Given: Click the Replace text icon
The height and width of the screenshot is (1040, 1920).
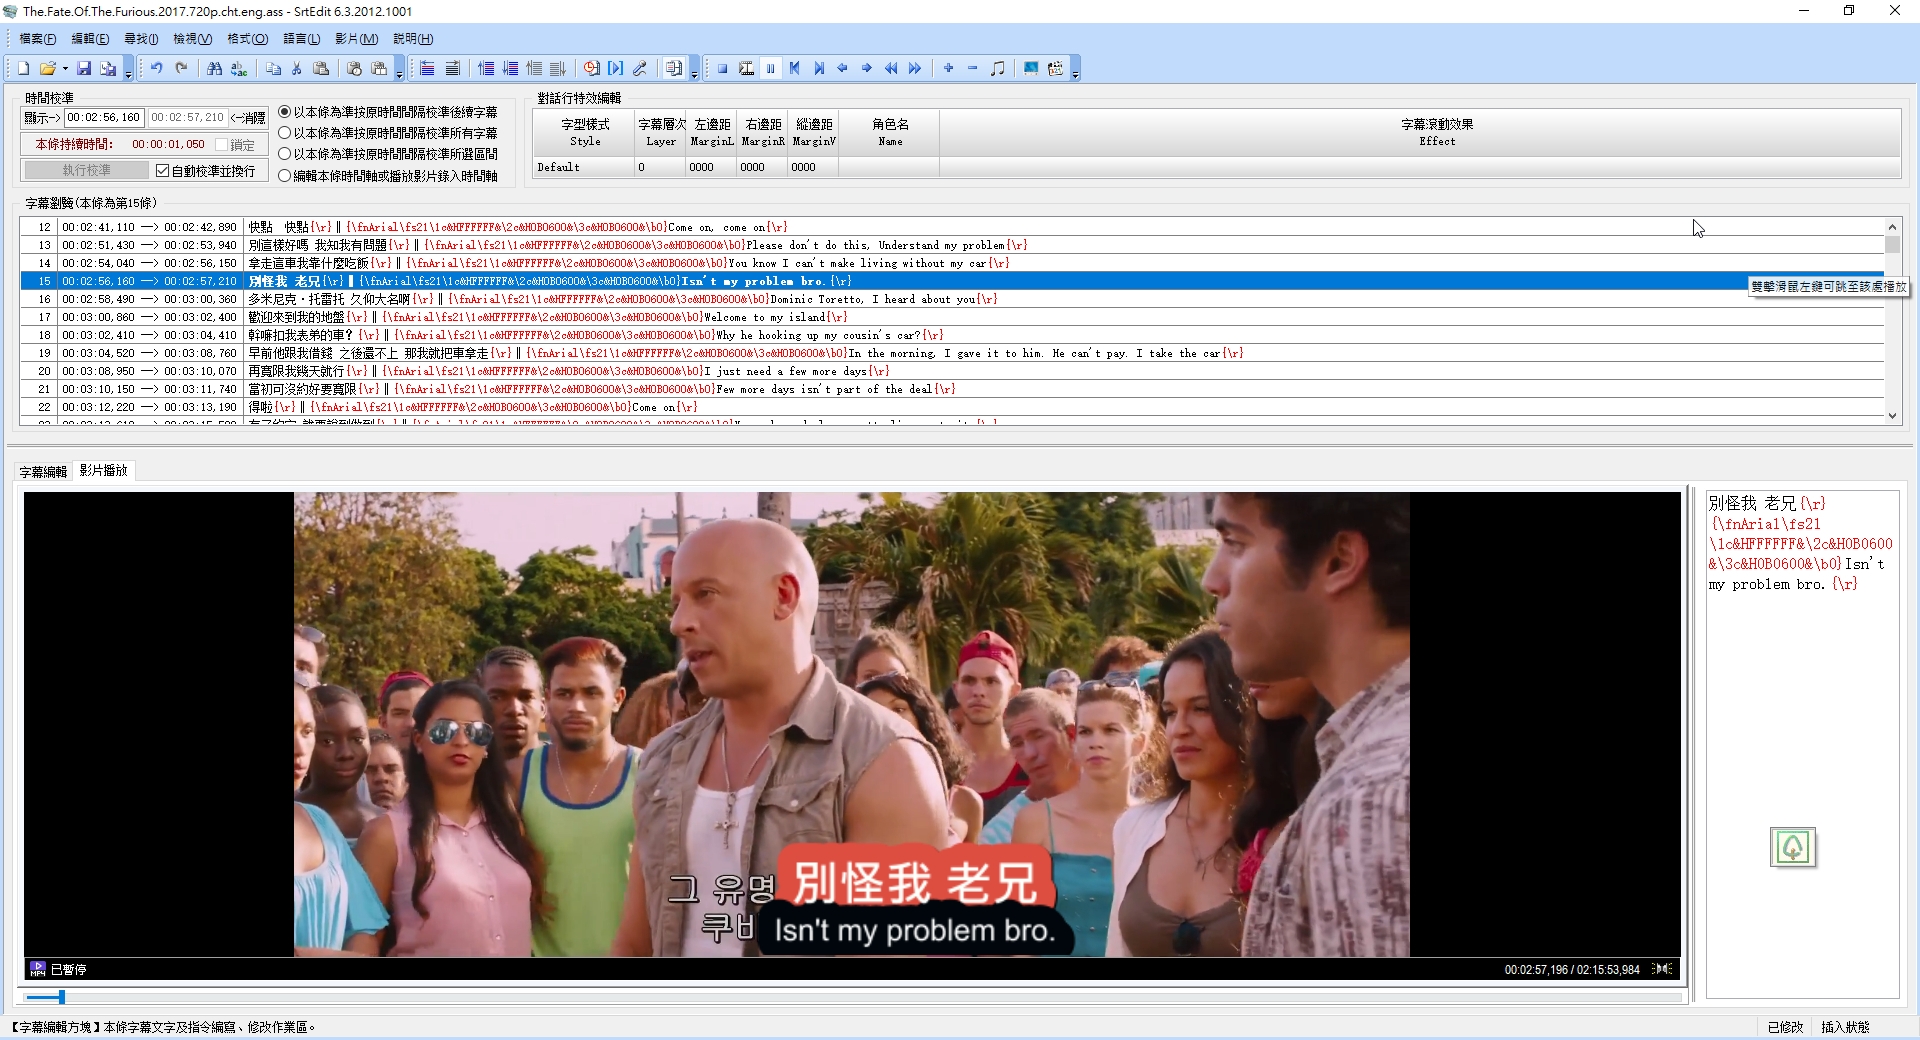Looking at the screenshot, I should click(x=239, y=68).
